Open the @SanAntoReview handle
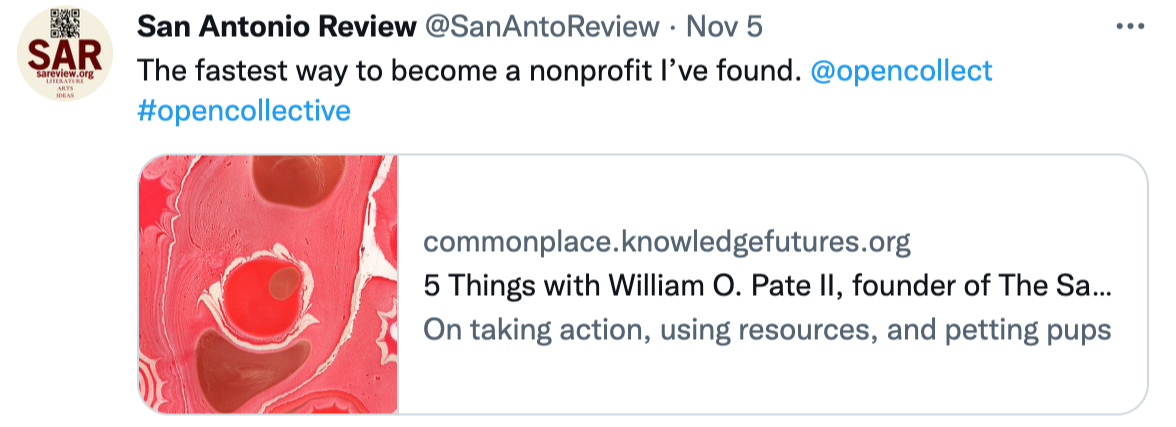 point(542,27)
